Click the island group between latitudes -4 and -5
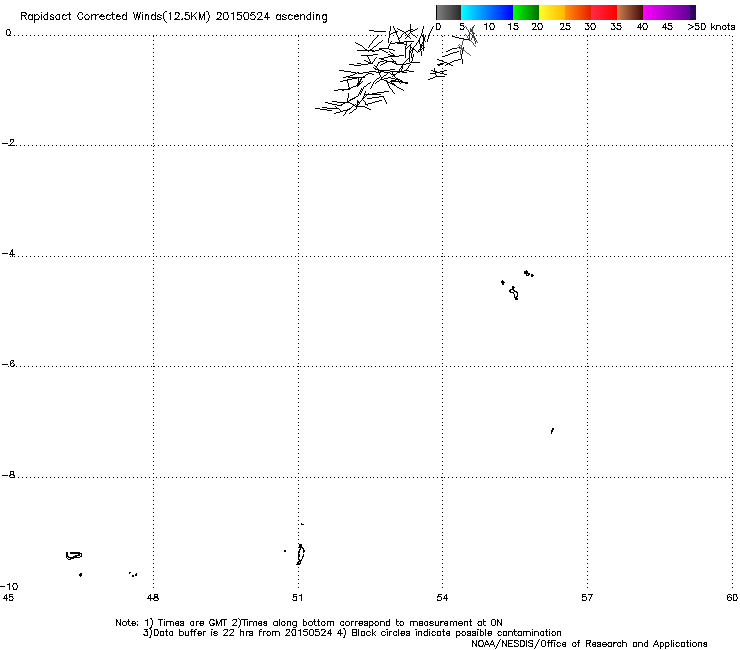The height and width of the screenshot is (650, 740). pyautogui.click(x=518, y=285)
